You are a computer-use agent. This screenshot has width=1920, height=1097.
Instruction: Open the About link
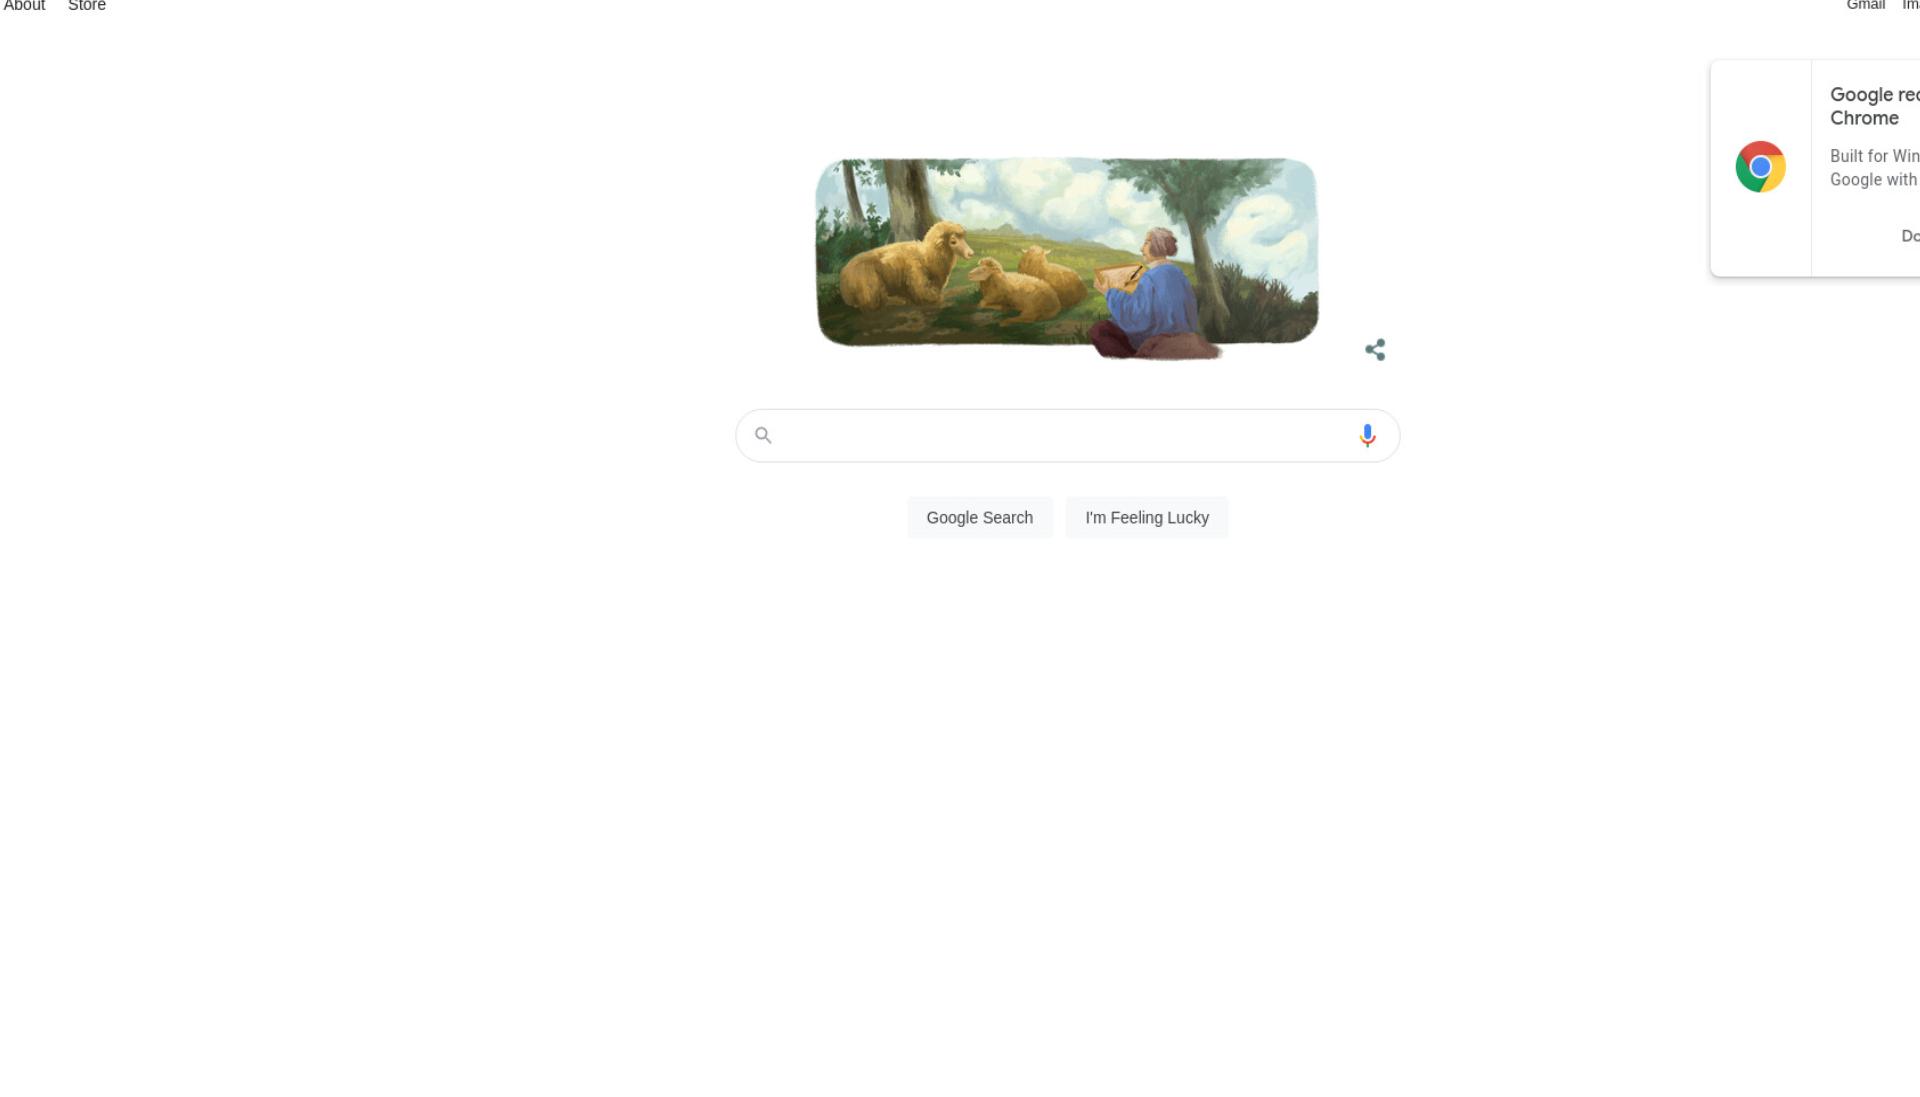24,6
